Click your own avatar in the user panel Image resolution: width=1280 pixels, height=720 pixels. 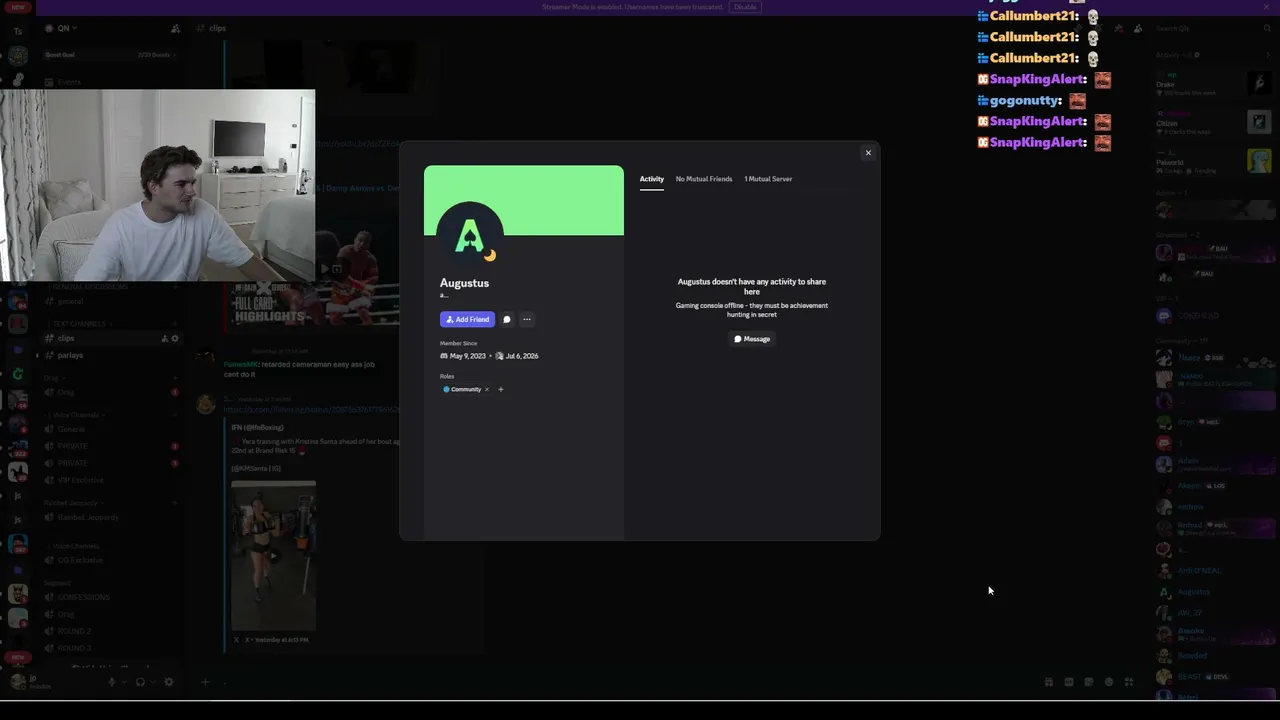point(18,682)
